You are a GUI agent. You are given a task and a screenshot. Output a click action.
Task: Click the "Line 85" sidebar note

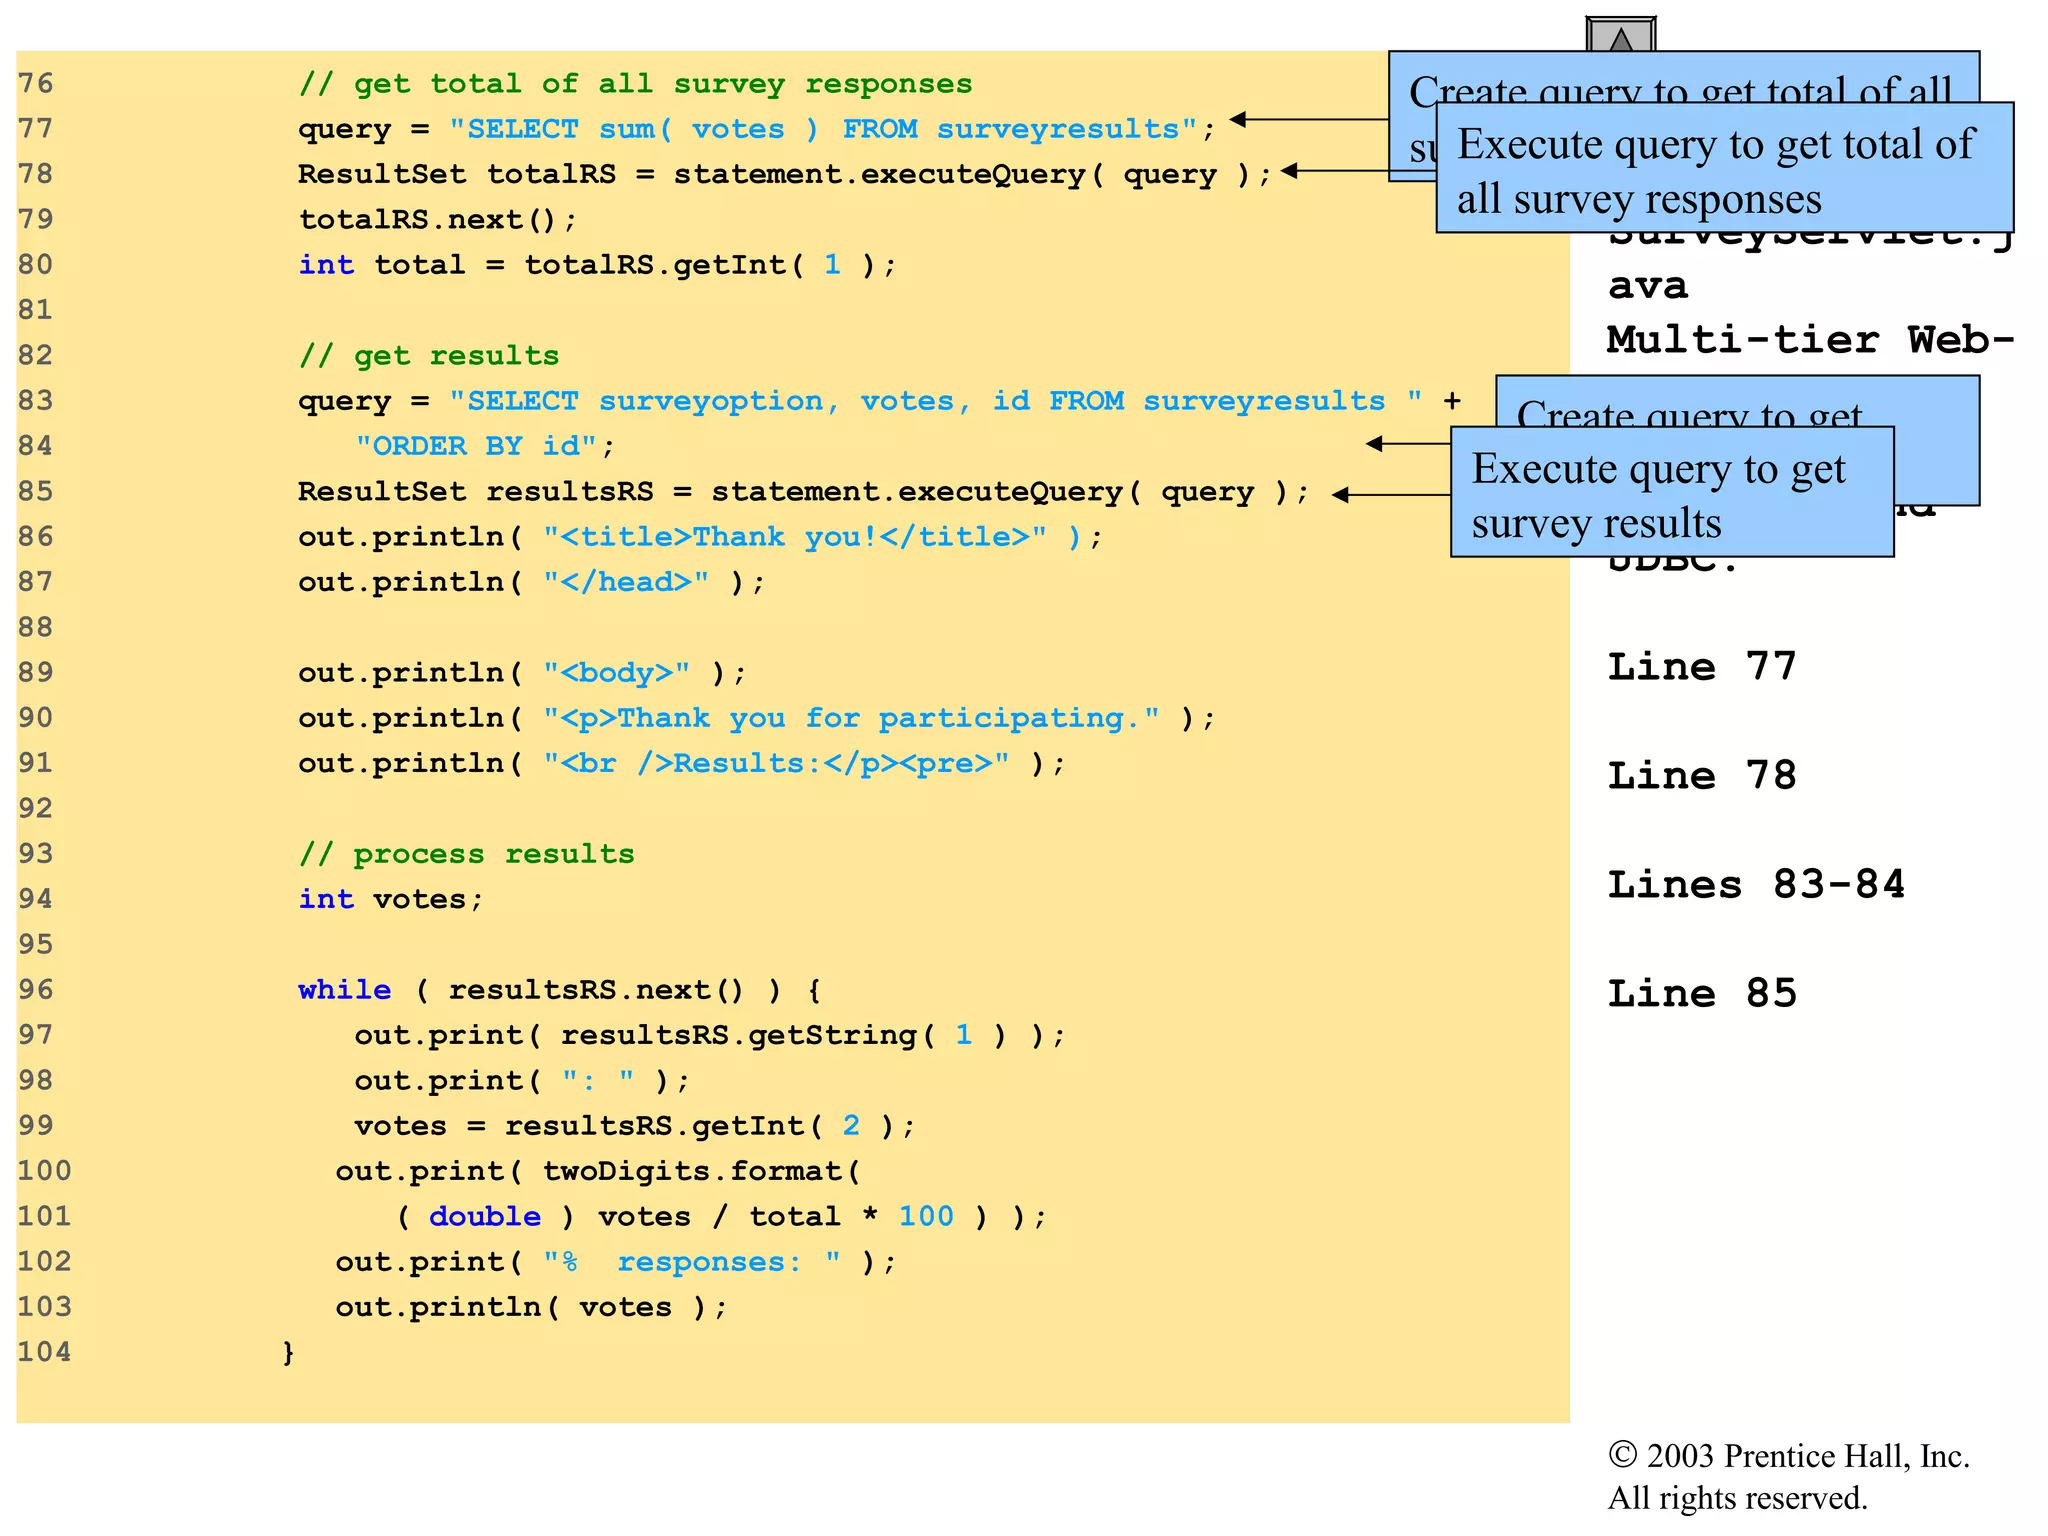(x=1702, y=993)
